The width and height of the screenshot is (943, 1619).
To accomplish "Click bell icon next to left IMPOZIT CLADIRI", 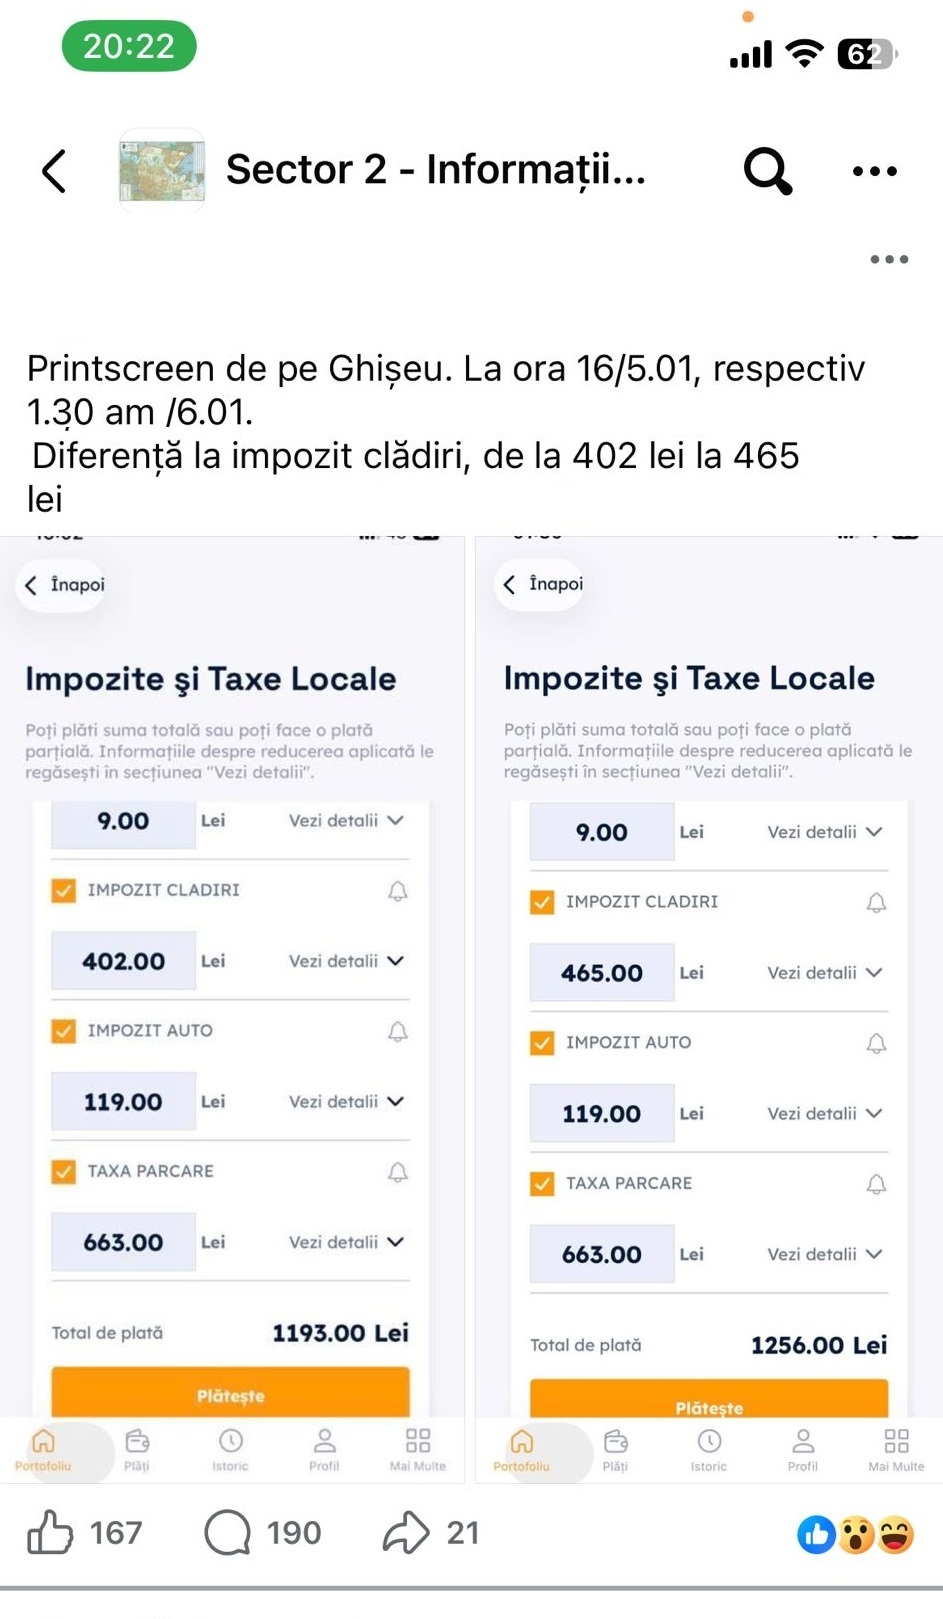I will click(x=398, y=891).
